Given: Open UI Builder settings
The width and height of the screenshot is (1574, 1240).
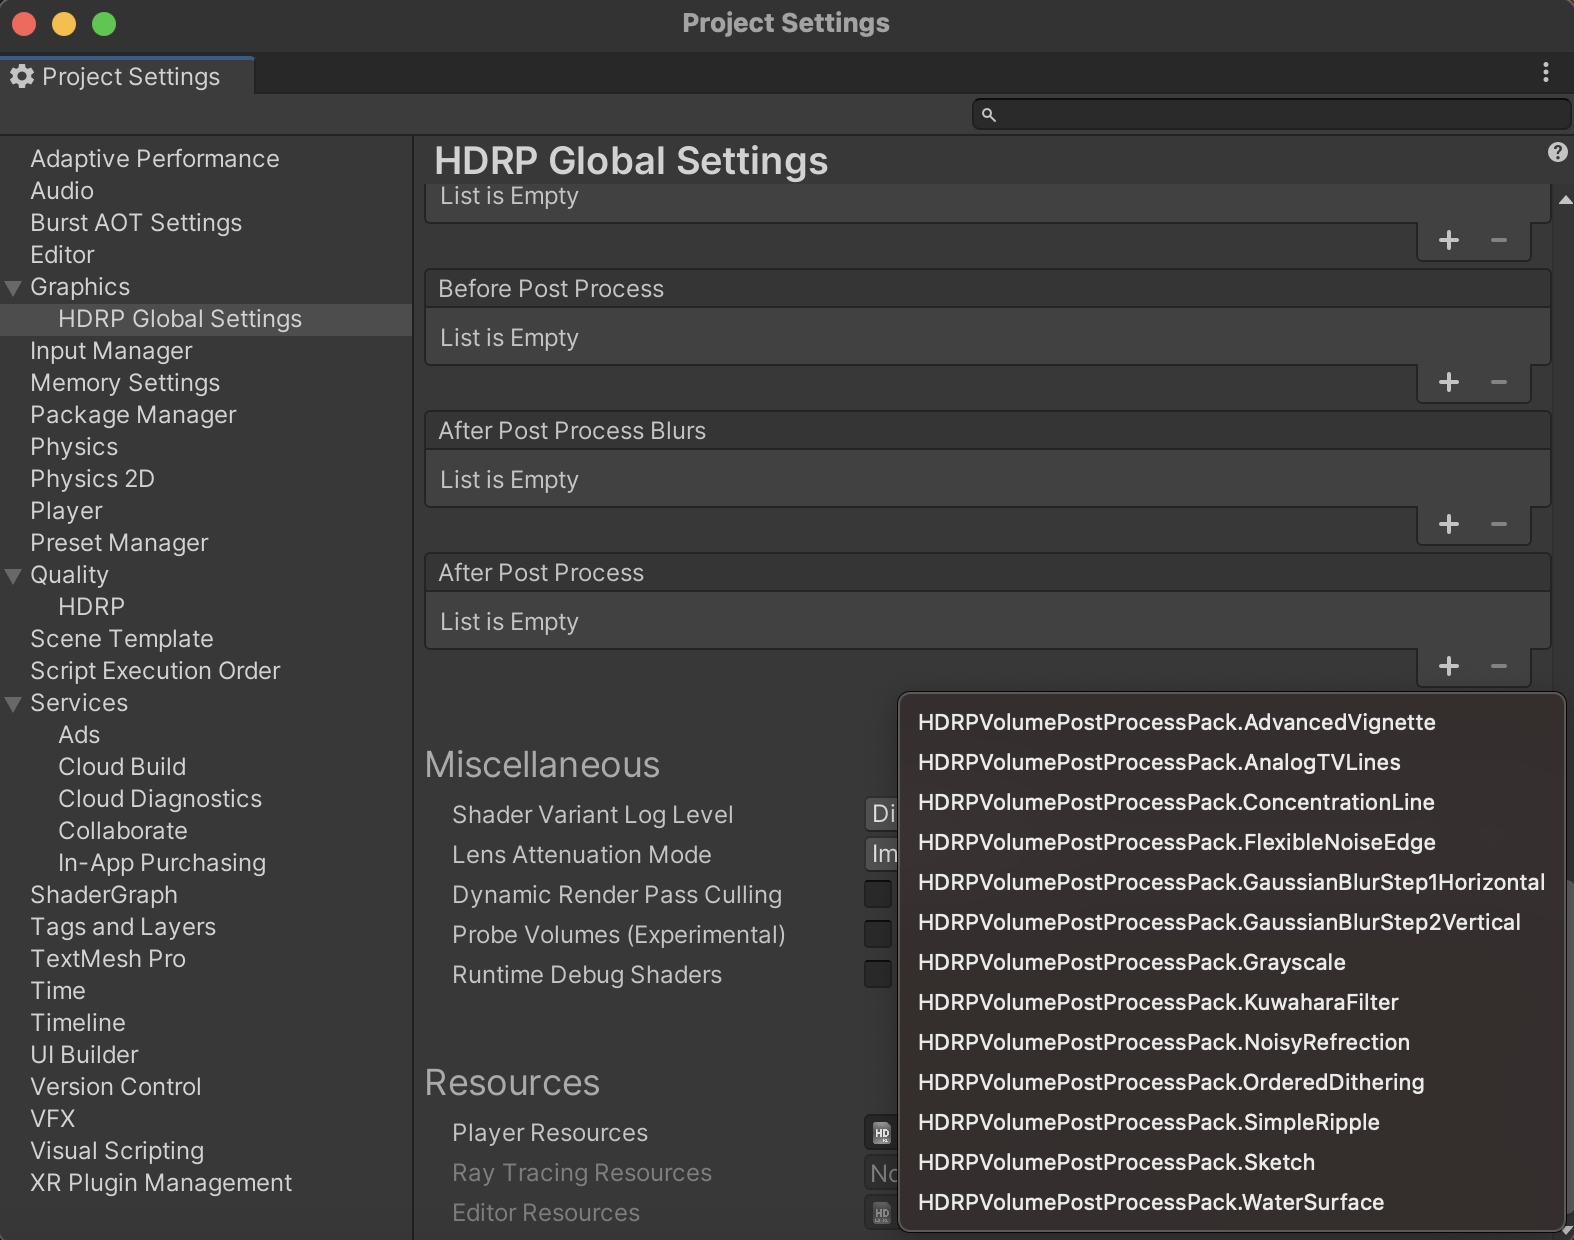Looking at the screenshot, I should click(x=84, y=1055).
